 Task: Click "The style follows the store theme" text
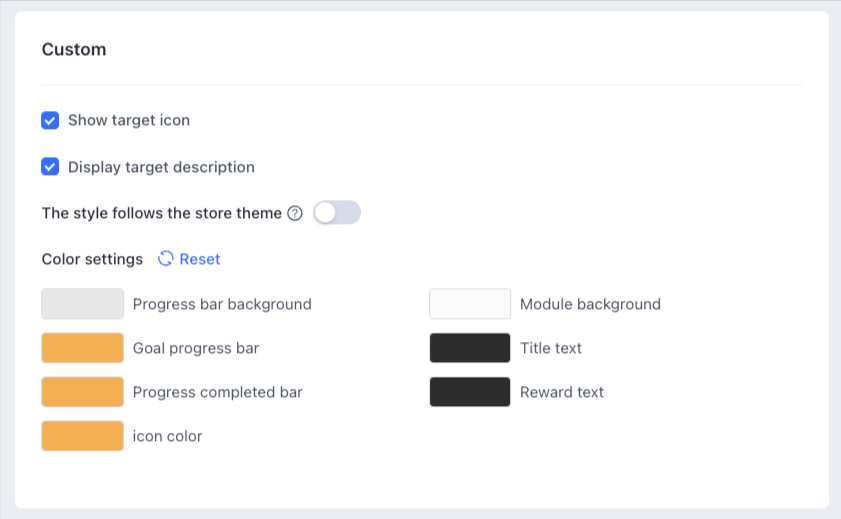pos(161,213)
